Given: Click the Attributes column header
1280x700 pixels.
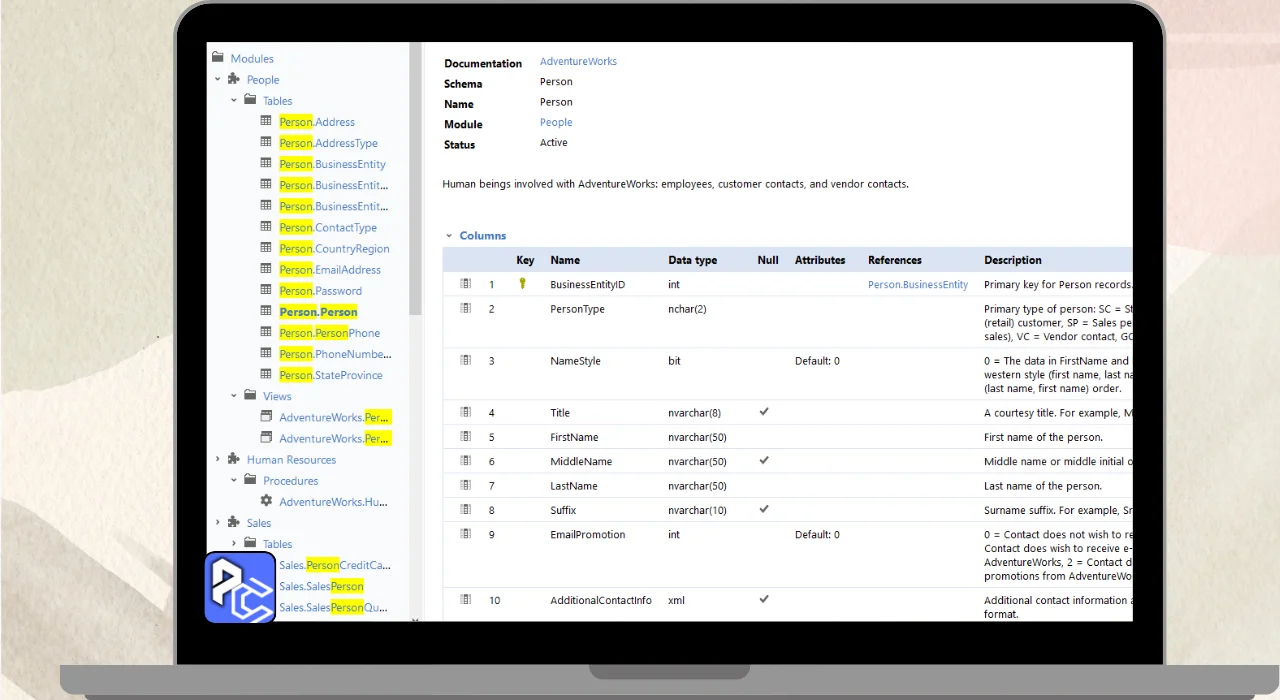Looking at the screenshot, I should [x=820, y=260].
